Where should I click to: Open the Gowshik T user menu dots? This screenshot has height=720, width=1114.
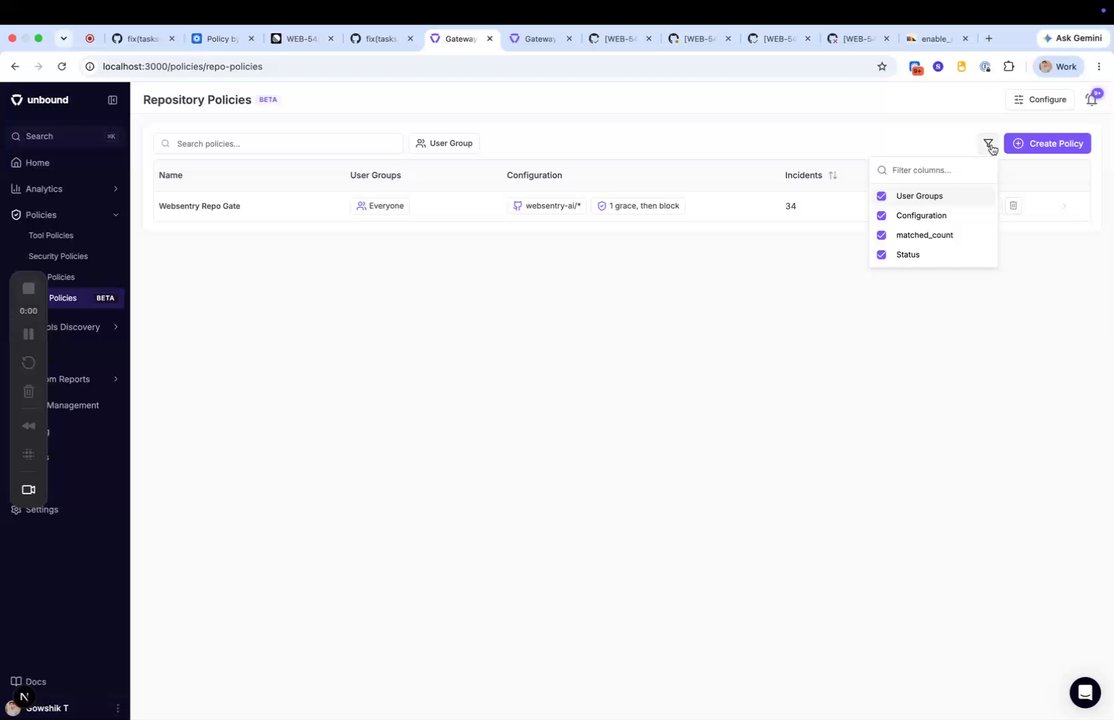pyautogui.click(x=118, y=708)
